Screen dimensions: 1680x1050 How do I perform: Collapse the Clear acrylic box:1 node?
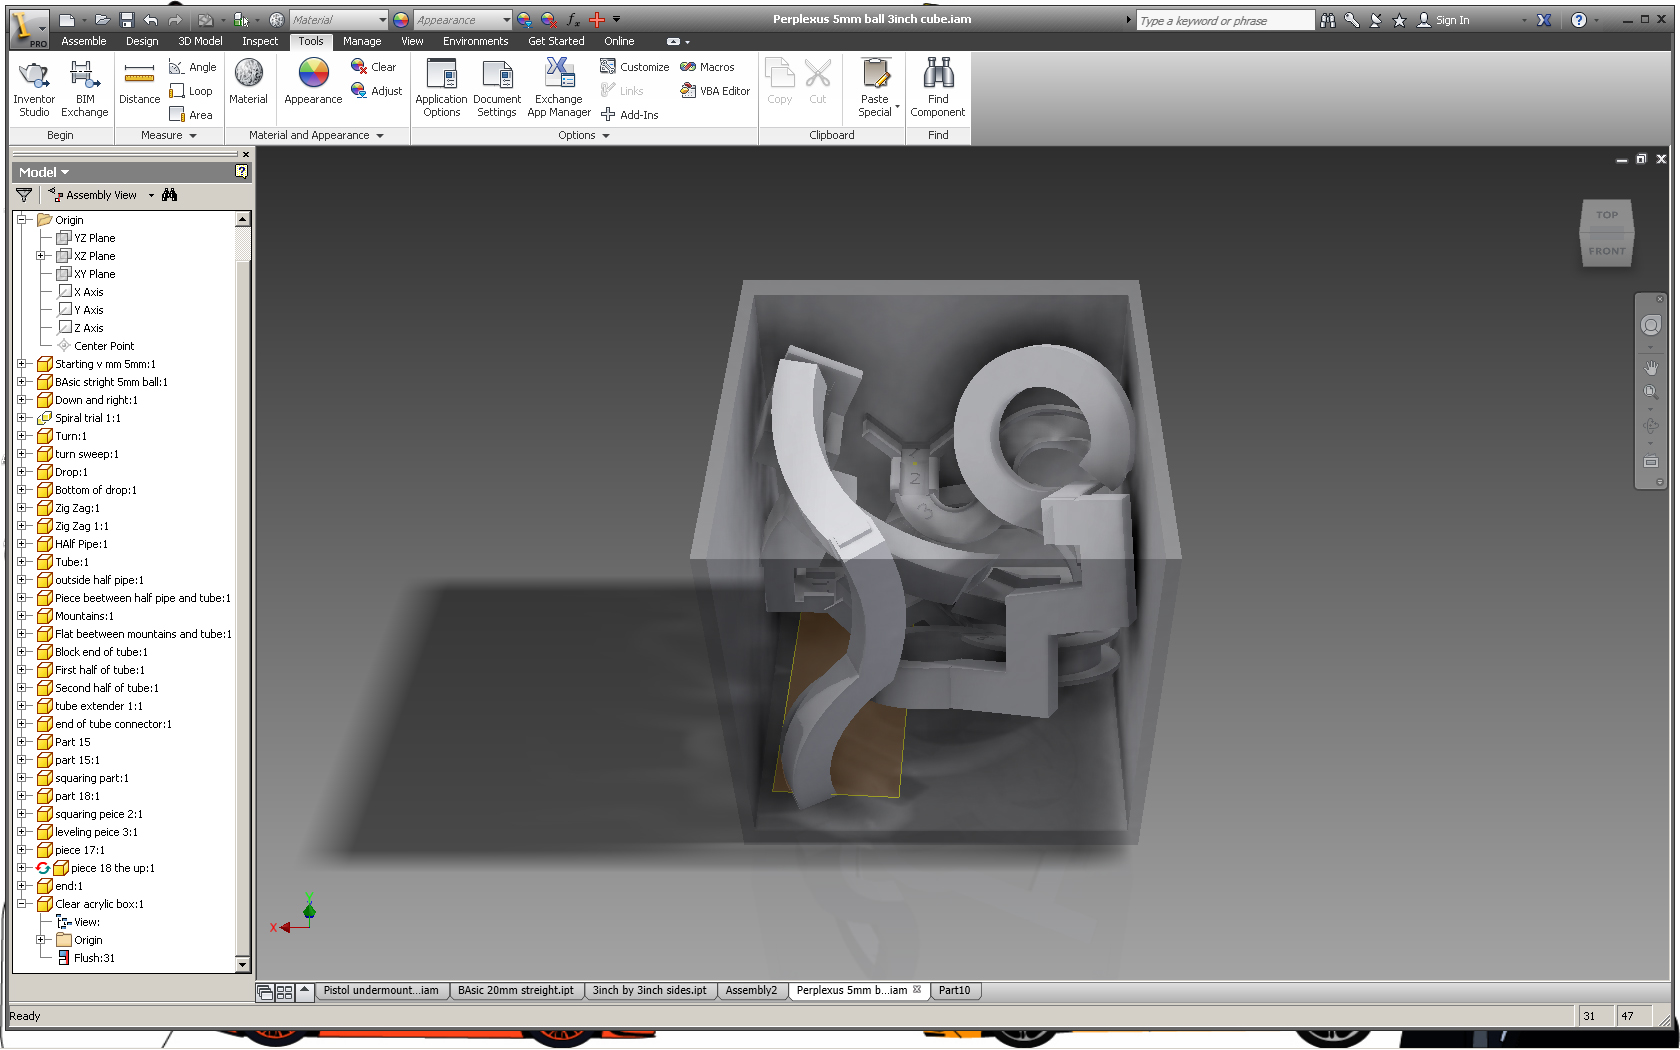[22, 904]
